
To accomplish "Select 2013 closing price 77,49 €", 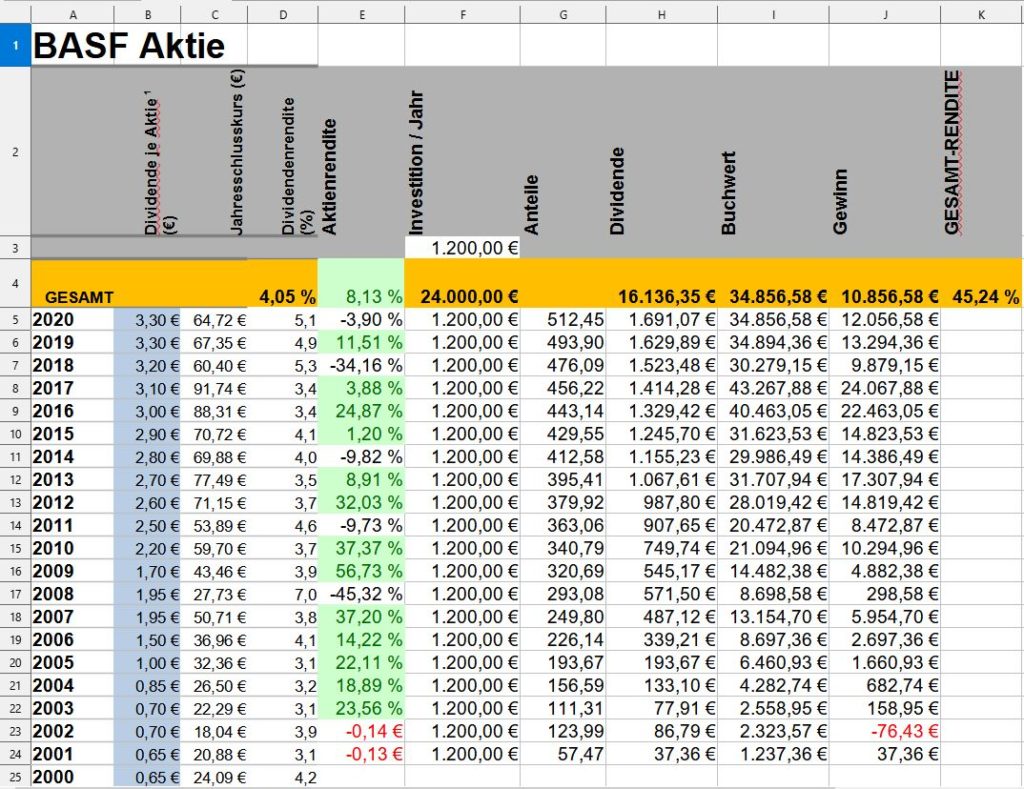I will (x=214, y=479).
